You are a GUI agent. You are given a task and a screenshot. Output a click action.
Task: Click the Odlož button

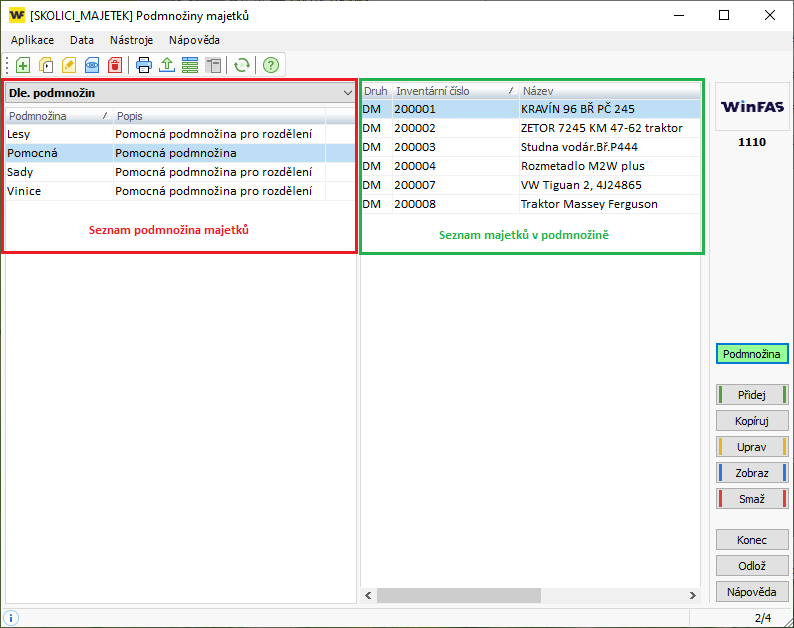(x=752, y=566)
